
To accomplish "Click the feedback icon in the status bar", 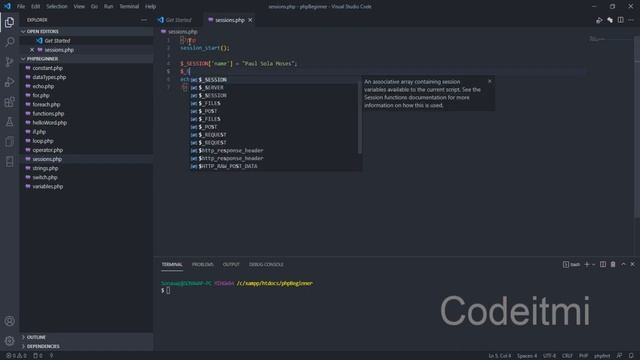I will (x=620, y=356).
